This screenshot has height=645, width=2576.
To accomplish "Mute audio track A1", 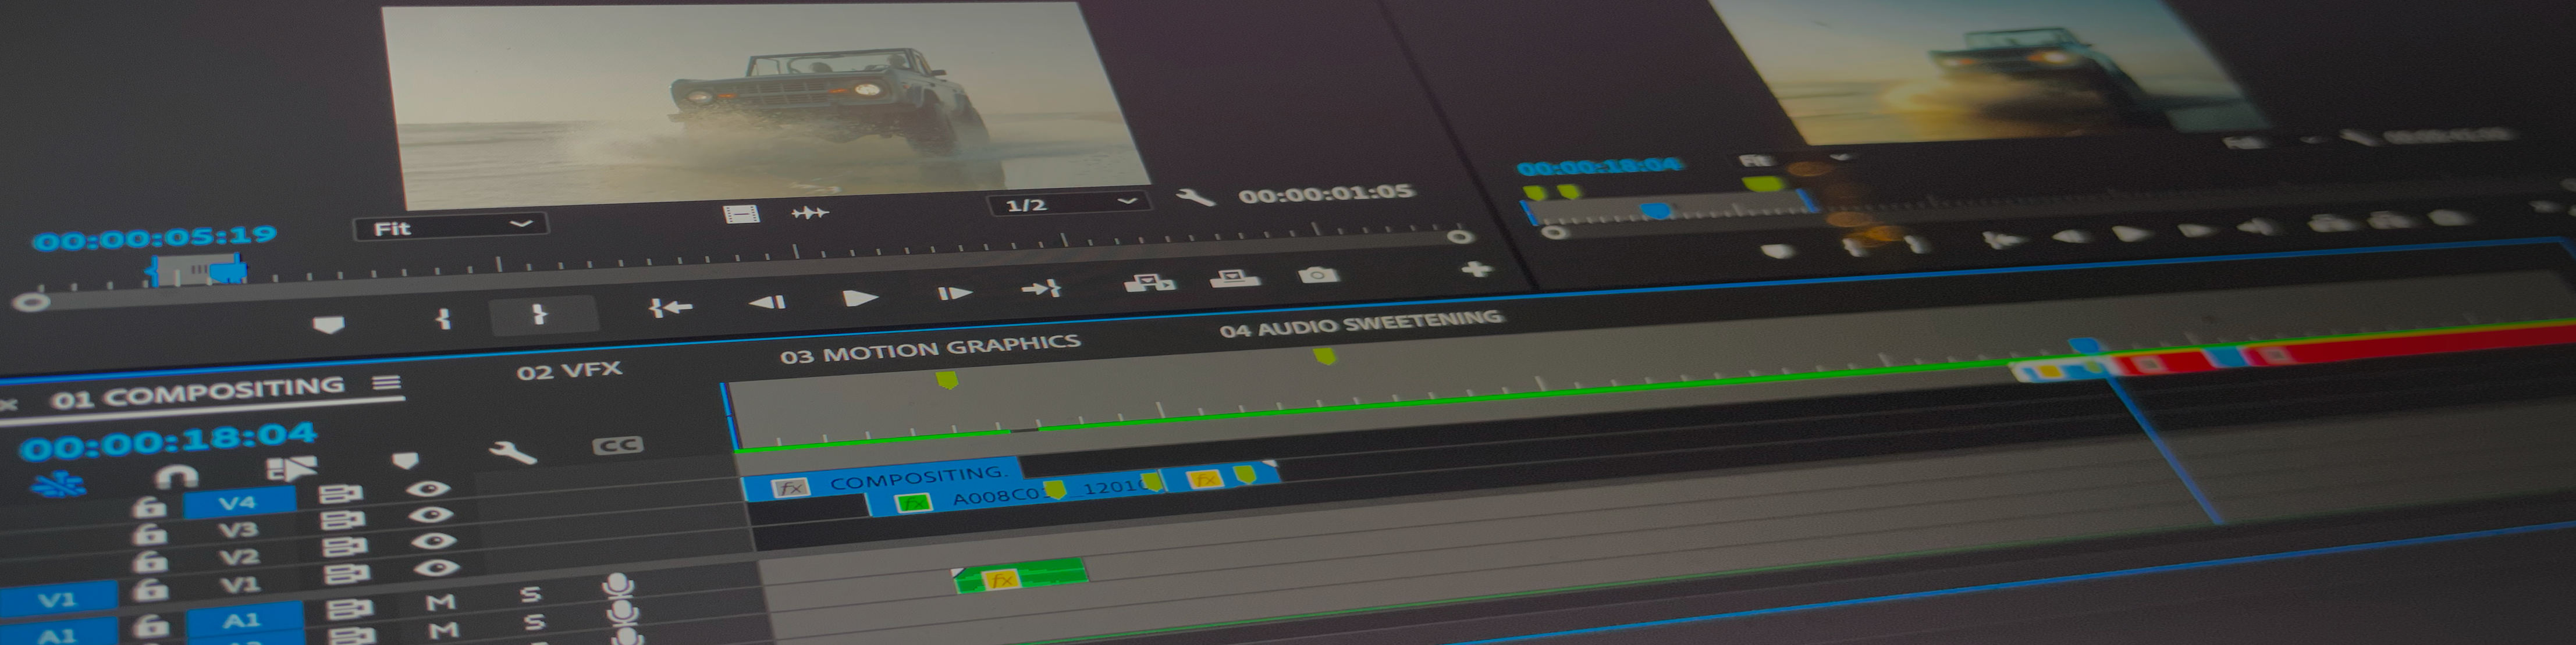I will pyautogui.click(x=441, y=603).
